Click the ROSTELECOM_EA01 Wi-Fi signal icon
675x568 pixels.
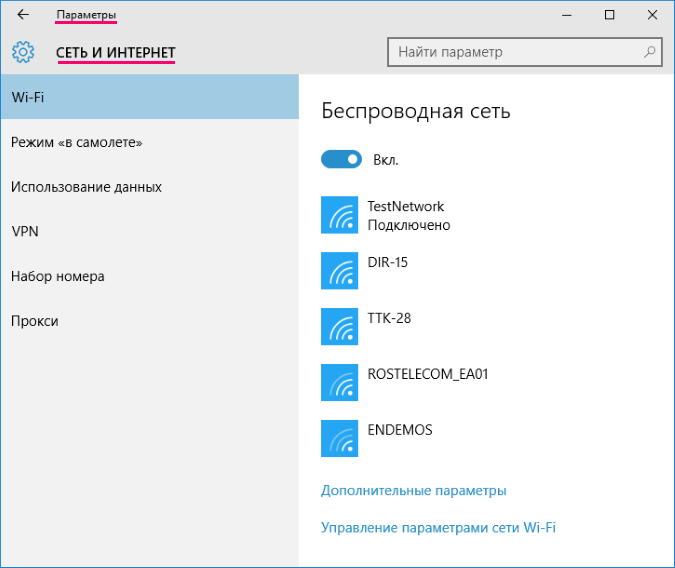tap(340, 383)
